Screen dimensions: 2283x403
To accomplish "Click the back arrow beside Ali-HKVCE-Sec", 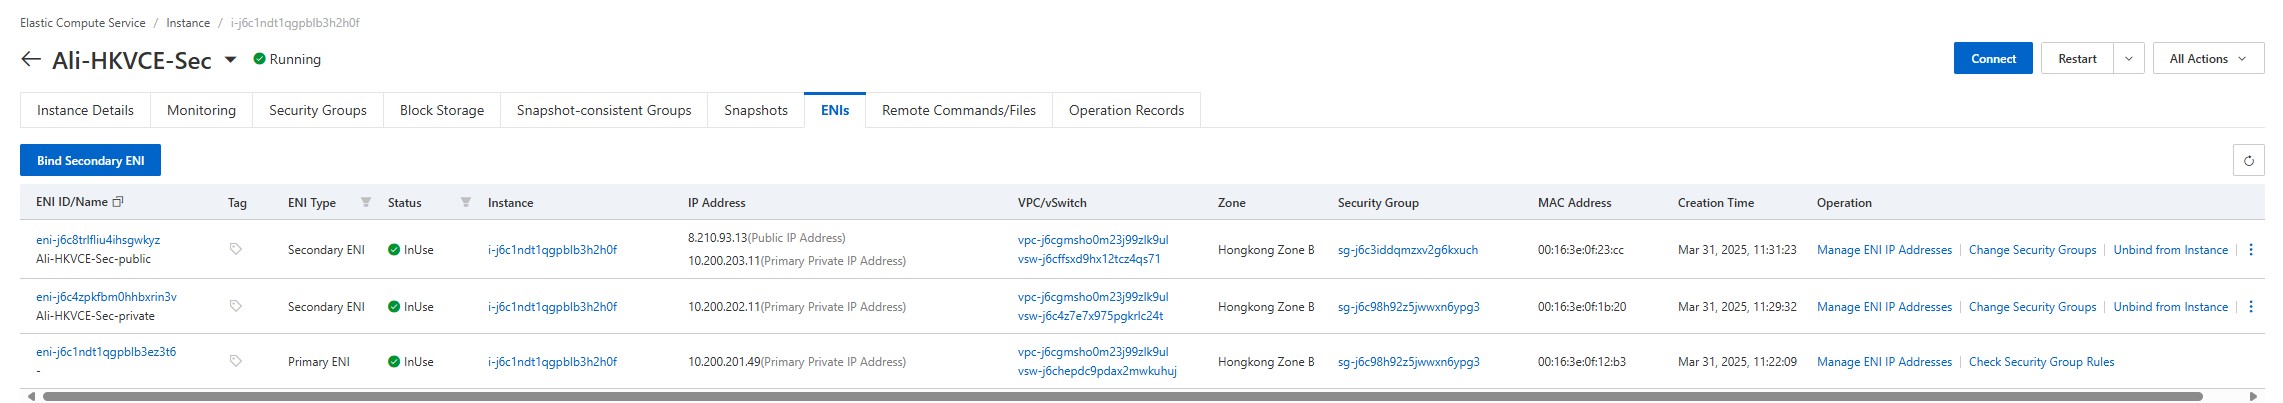I will click(30, 60).
